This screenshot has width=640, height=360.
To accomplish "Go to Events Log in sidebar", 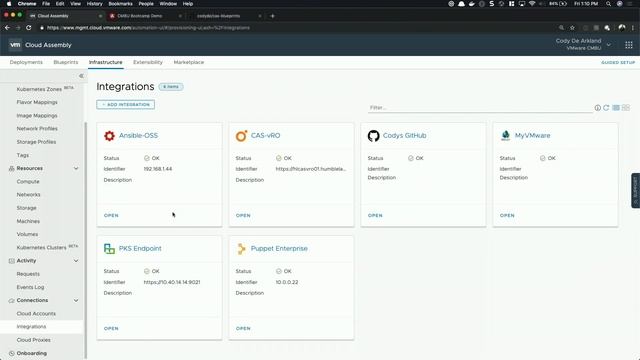I will click(x=30, y=287).
